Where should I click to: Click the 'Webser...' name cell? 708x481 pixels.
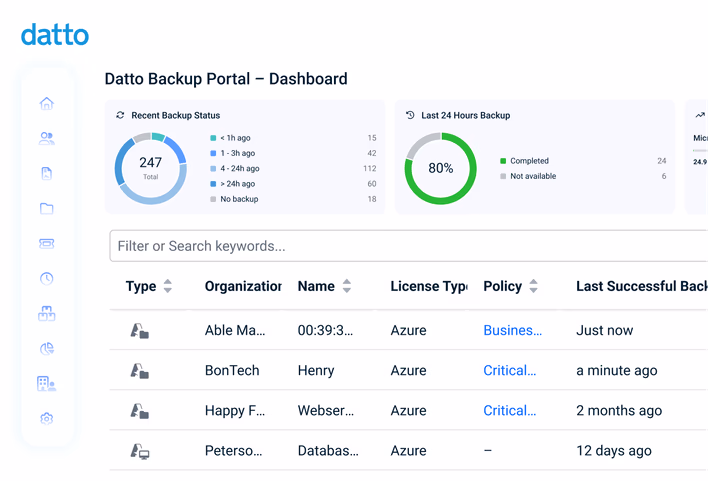[x=326, y=411]
